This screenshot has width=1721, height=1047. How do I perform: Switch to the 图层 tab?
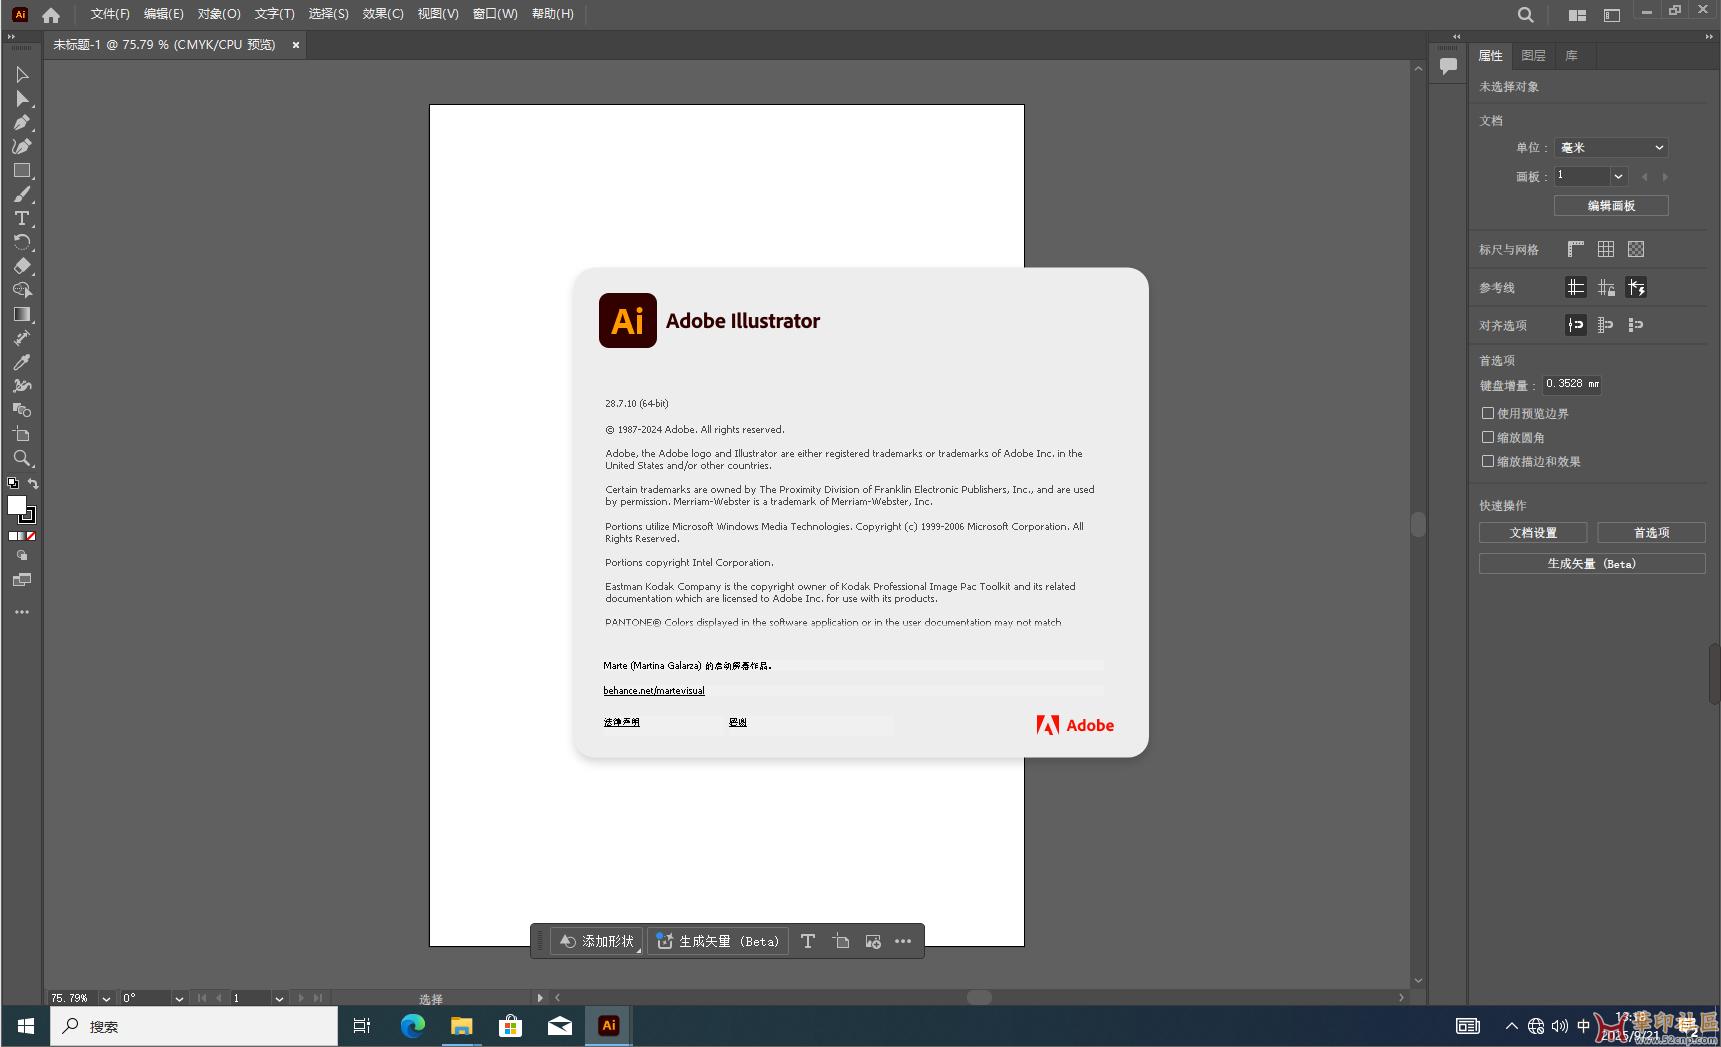[x=1533, y=56]
